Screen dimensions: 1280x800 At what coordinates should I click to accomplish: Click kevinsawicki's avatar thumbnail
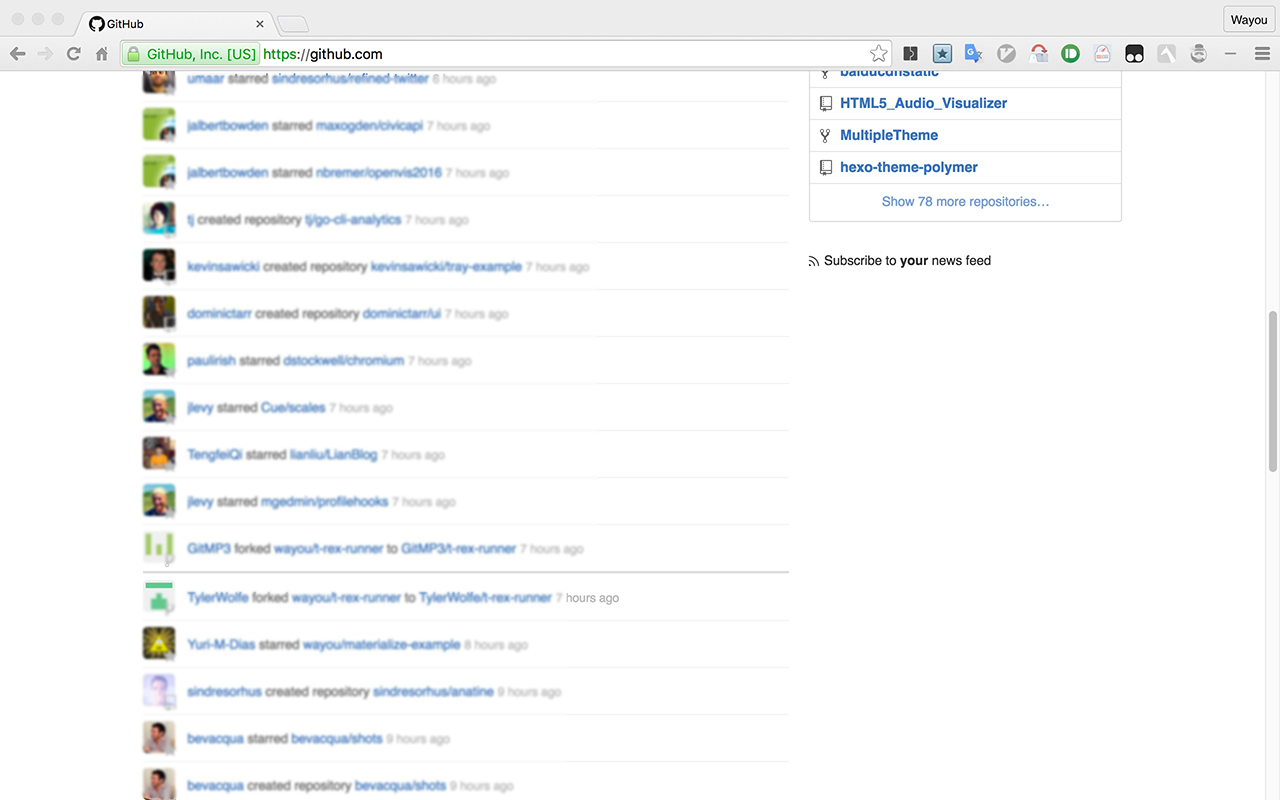(x=159, y=266)
